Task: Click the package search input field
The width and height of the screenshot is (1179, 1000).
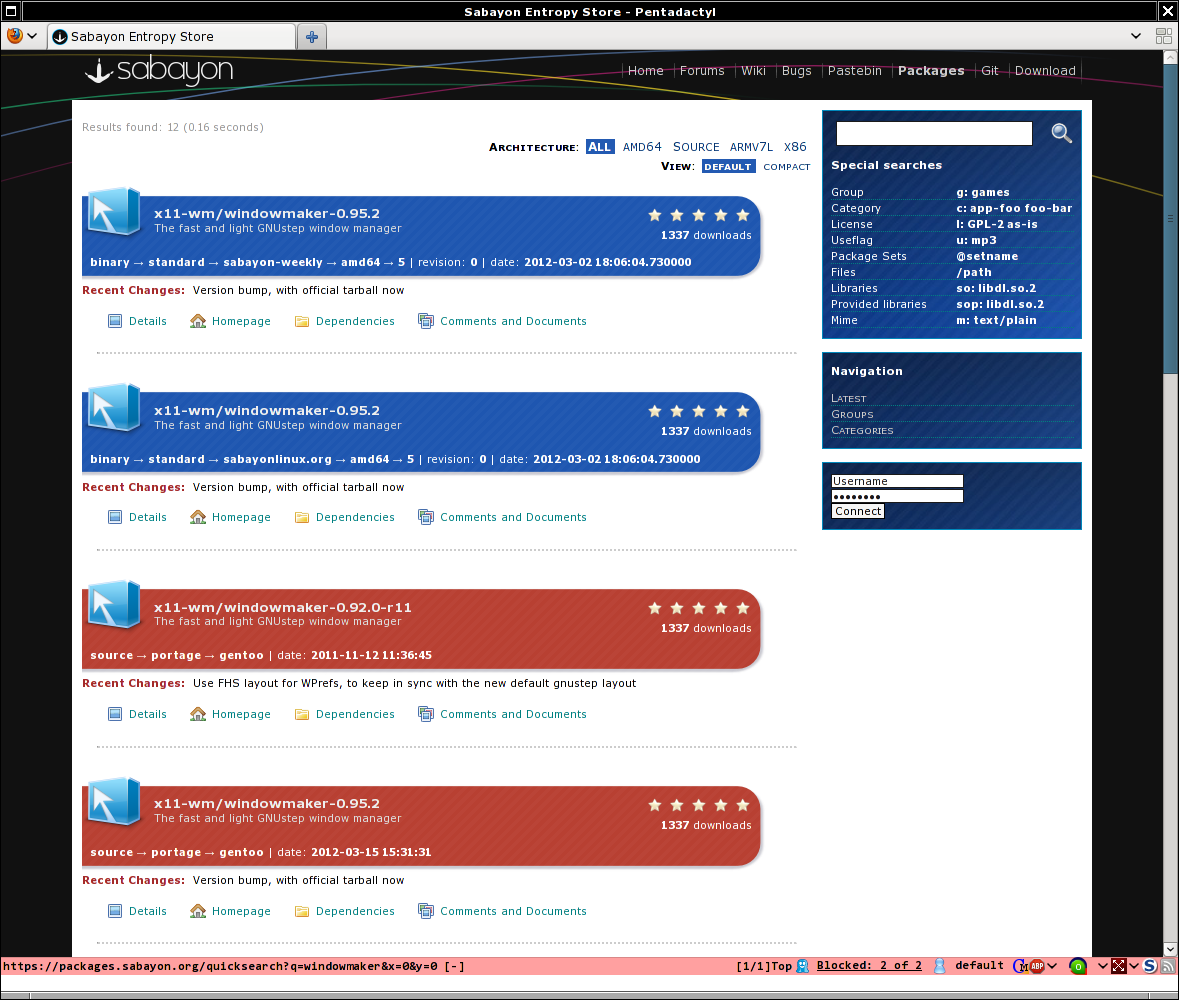Action: point(934,133)
